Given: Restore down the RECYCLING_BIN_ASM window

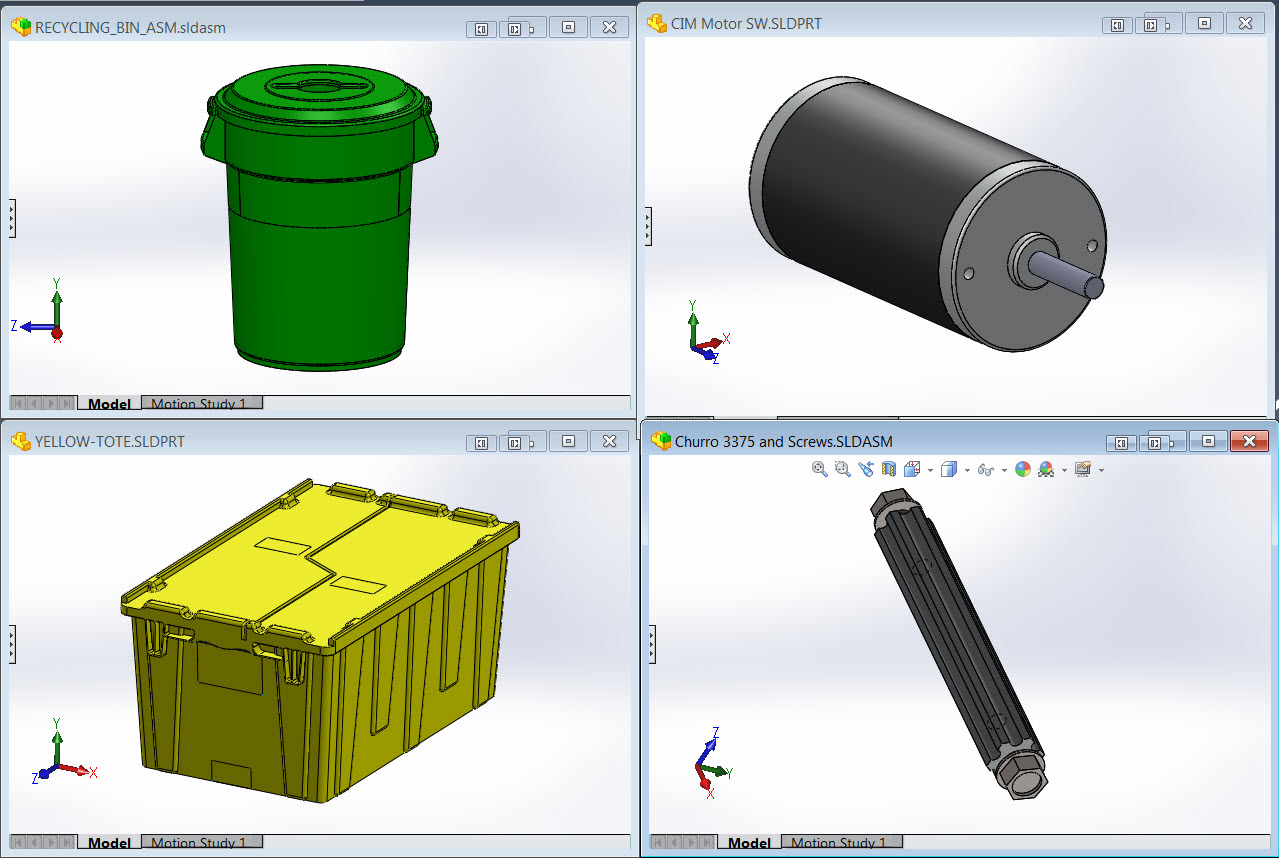Looking at the screenshot, I should (x=567, y=27).
